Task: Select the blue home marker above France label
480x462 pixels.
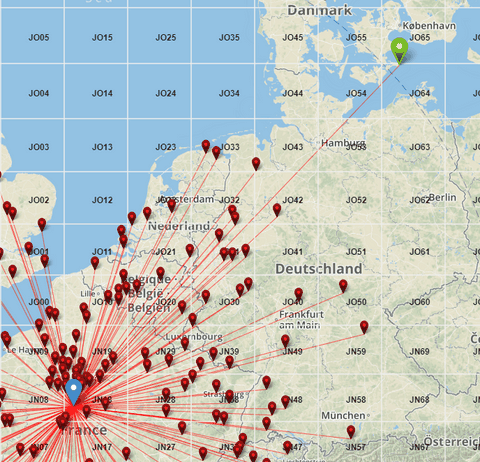Action: tap(74, 392)
